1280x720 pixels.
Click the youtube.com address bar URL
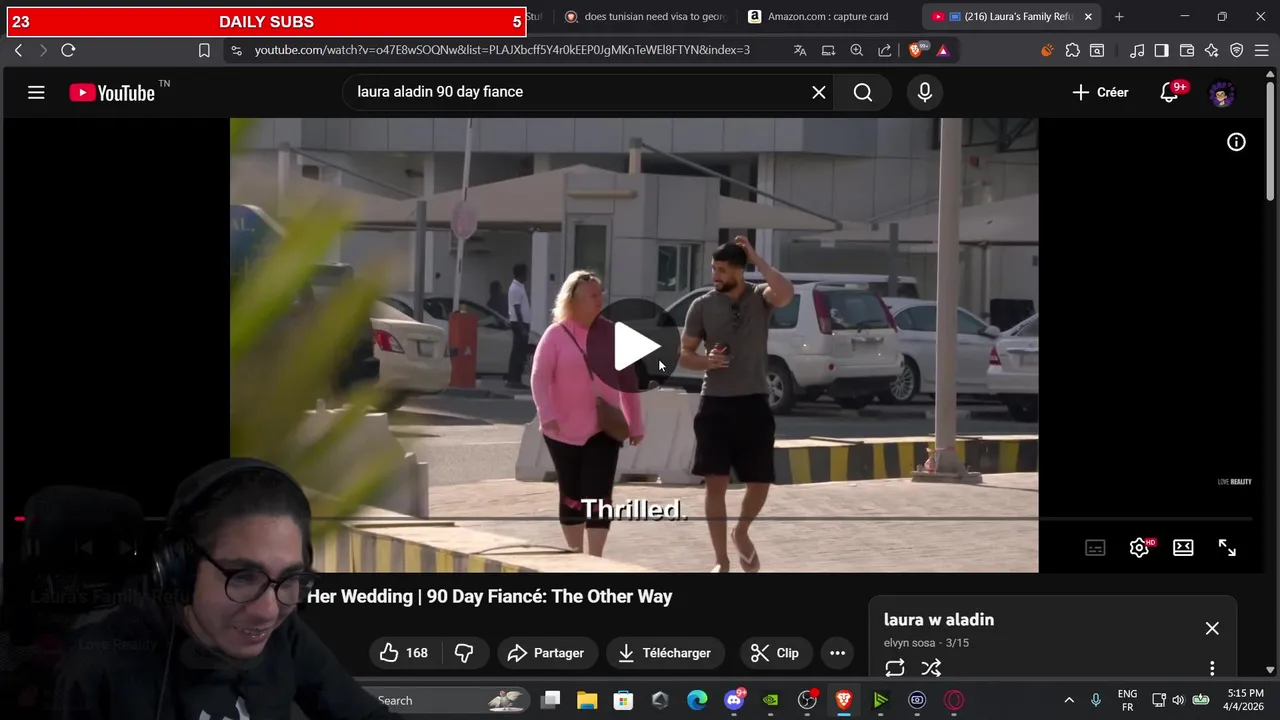tap(502, 50)
